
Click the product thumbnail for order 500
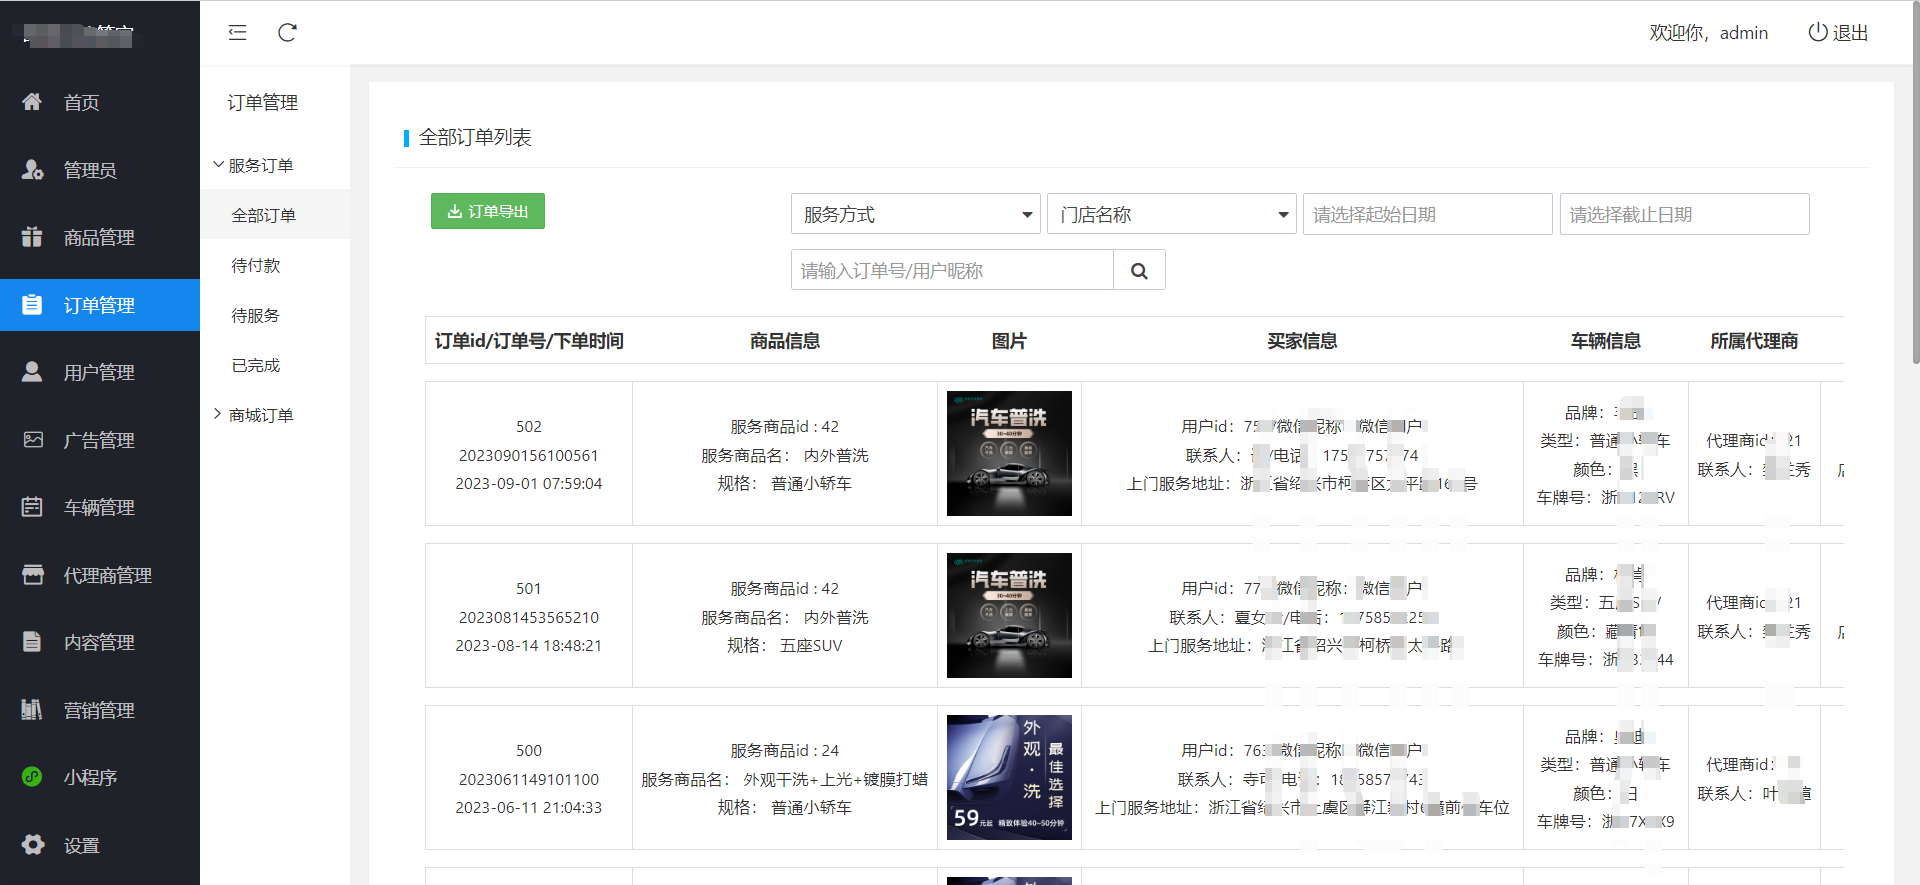pos(1009,777)
